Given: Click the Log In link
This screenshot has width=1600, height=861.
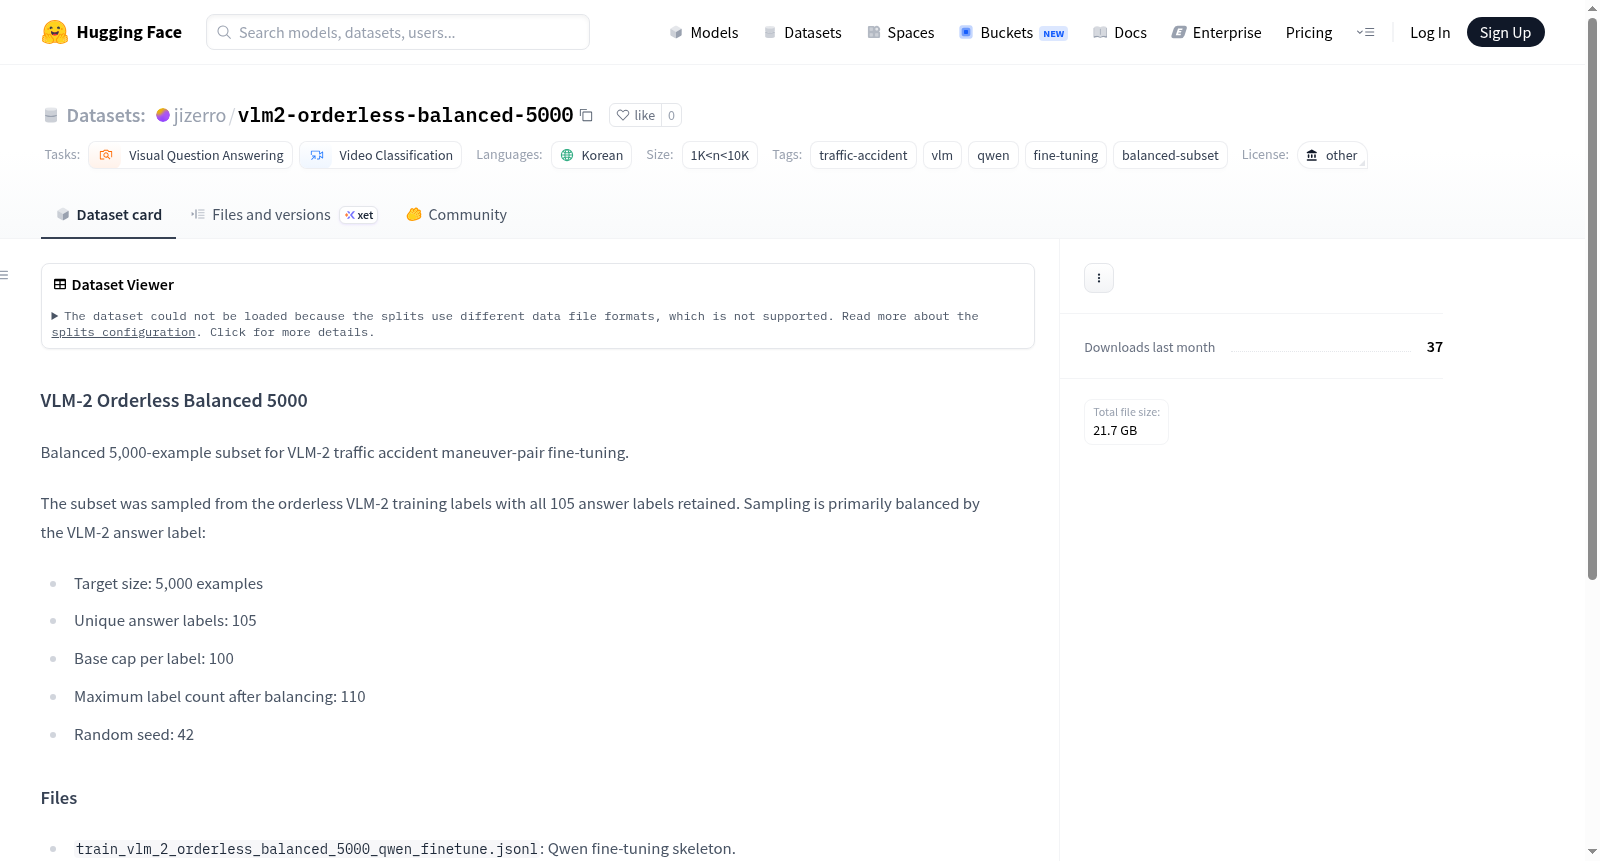Looking at the screenshot, I should tap(1430, 32).
